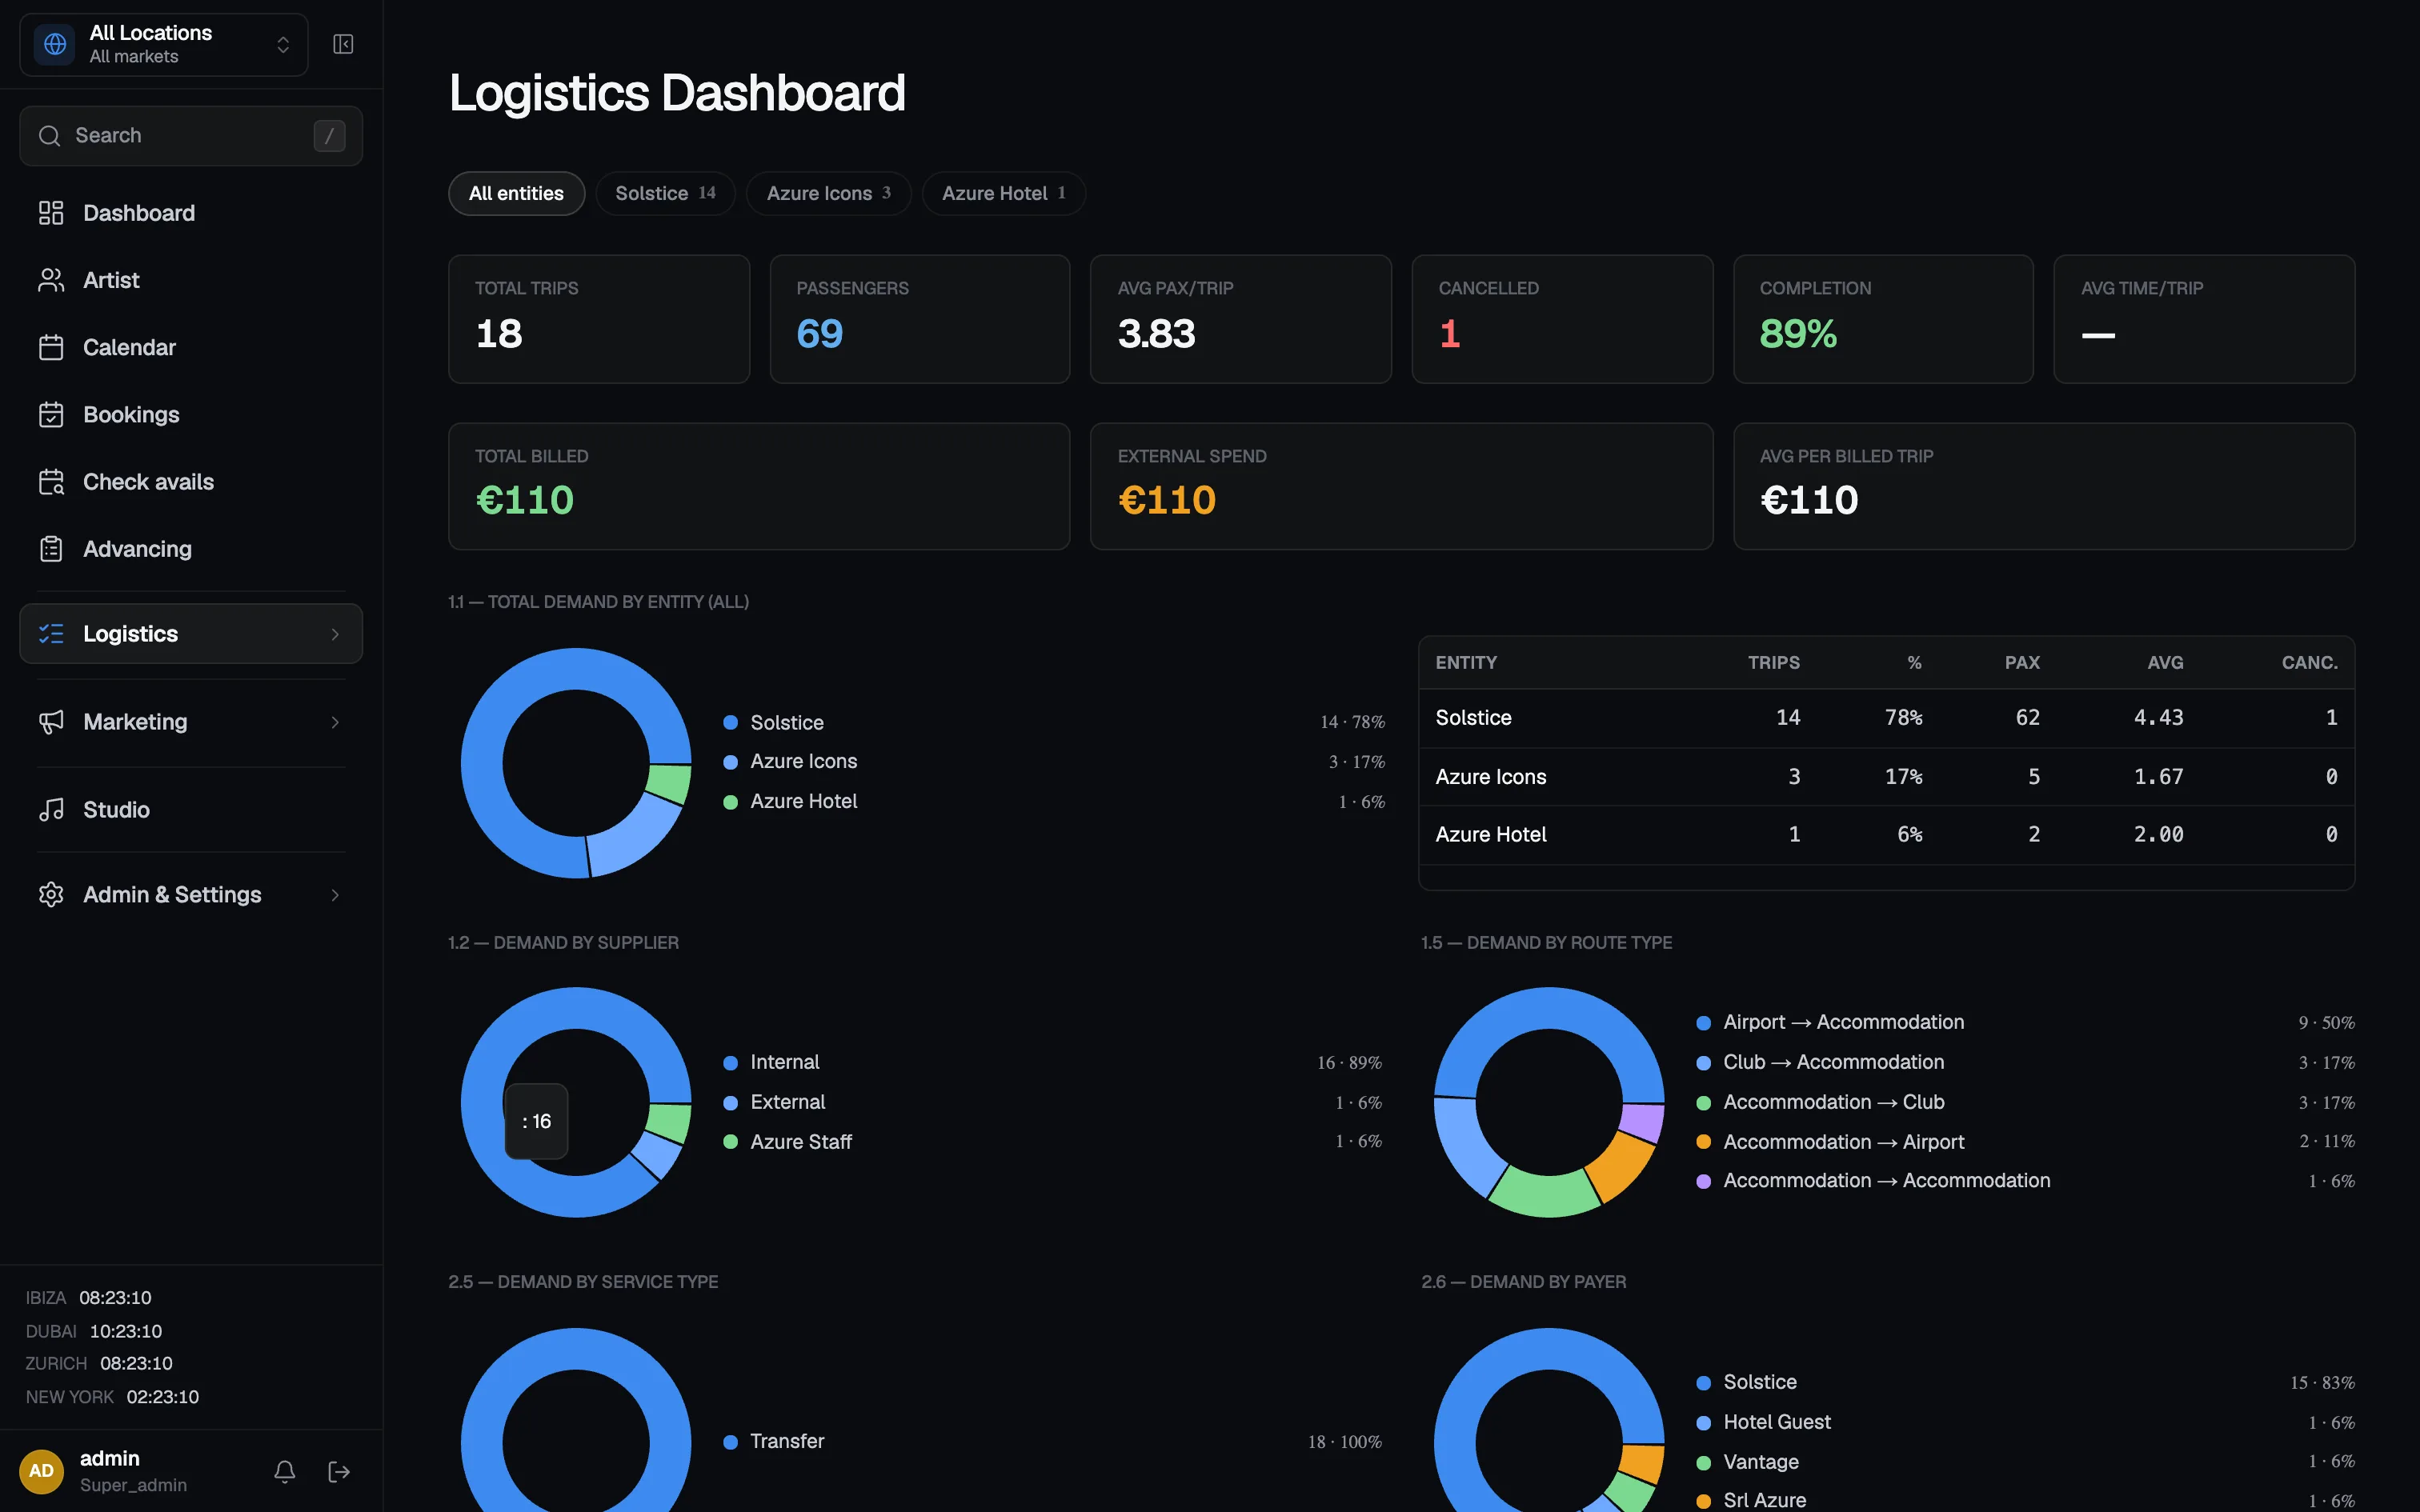The height and width of the screenshot is (1512, 2420).
Task: Click the ENTITY column header
Action: 1466,663
